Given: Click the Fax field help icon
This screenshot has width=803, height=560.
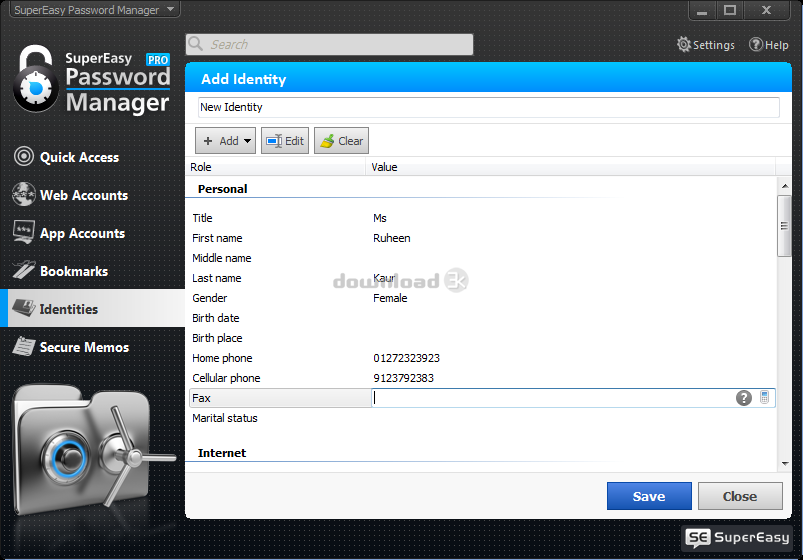Looking at the screenshot, I should point(743,398).
